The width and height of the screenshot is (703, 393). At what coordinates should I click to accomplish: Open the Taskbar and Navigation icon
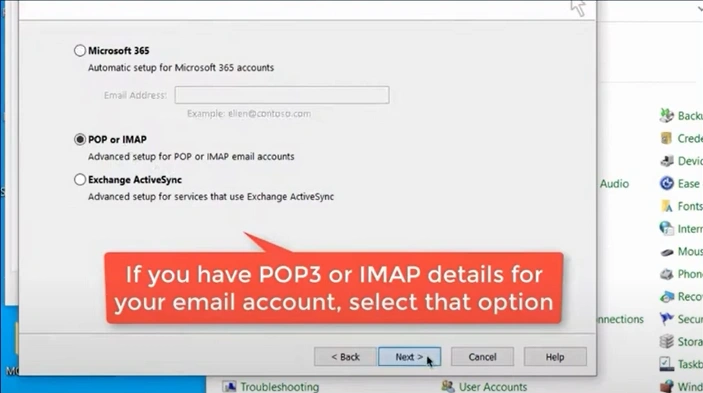click(667, 364)
